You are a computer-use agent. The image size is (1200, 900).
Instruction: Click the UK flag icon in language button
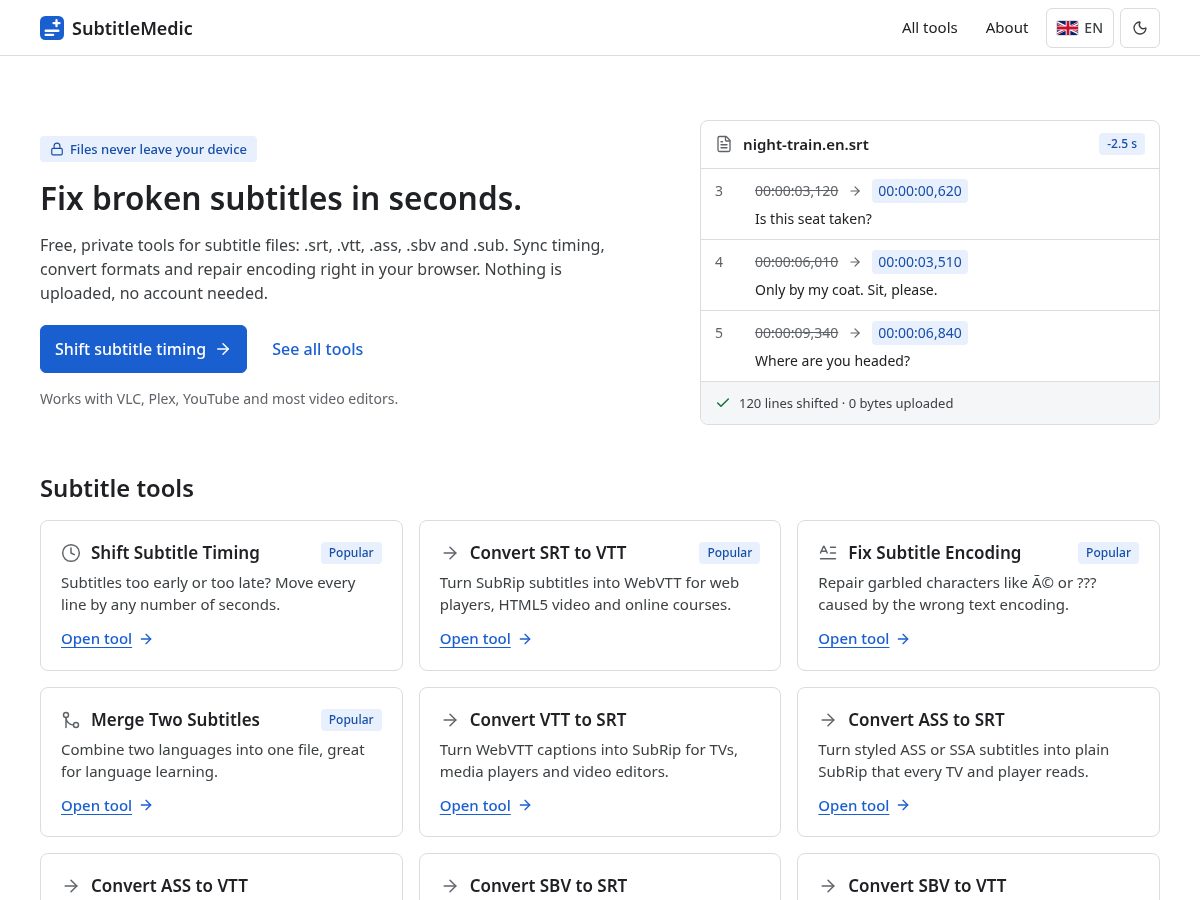1067,28
